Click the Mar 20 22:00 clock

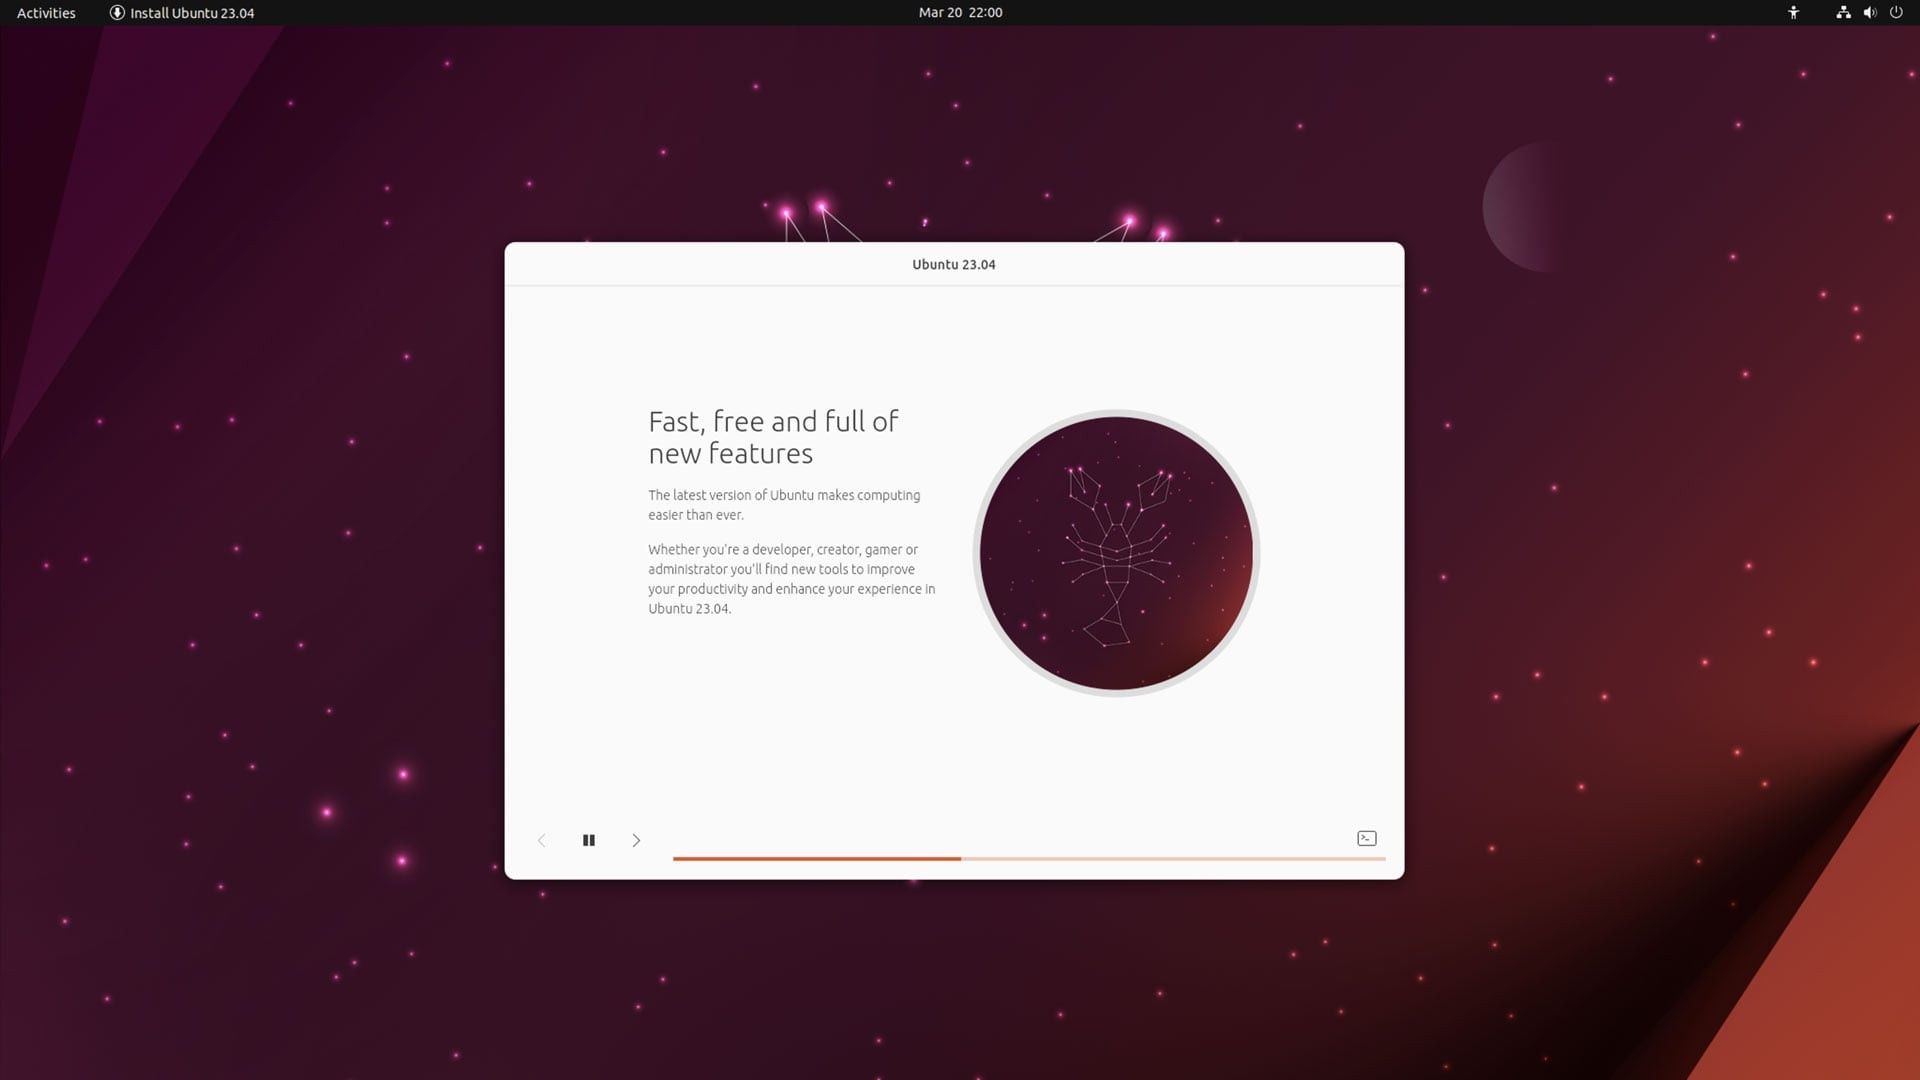coord(958,13)
